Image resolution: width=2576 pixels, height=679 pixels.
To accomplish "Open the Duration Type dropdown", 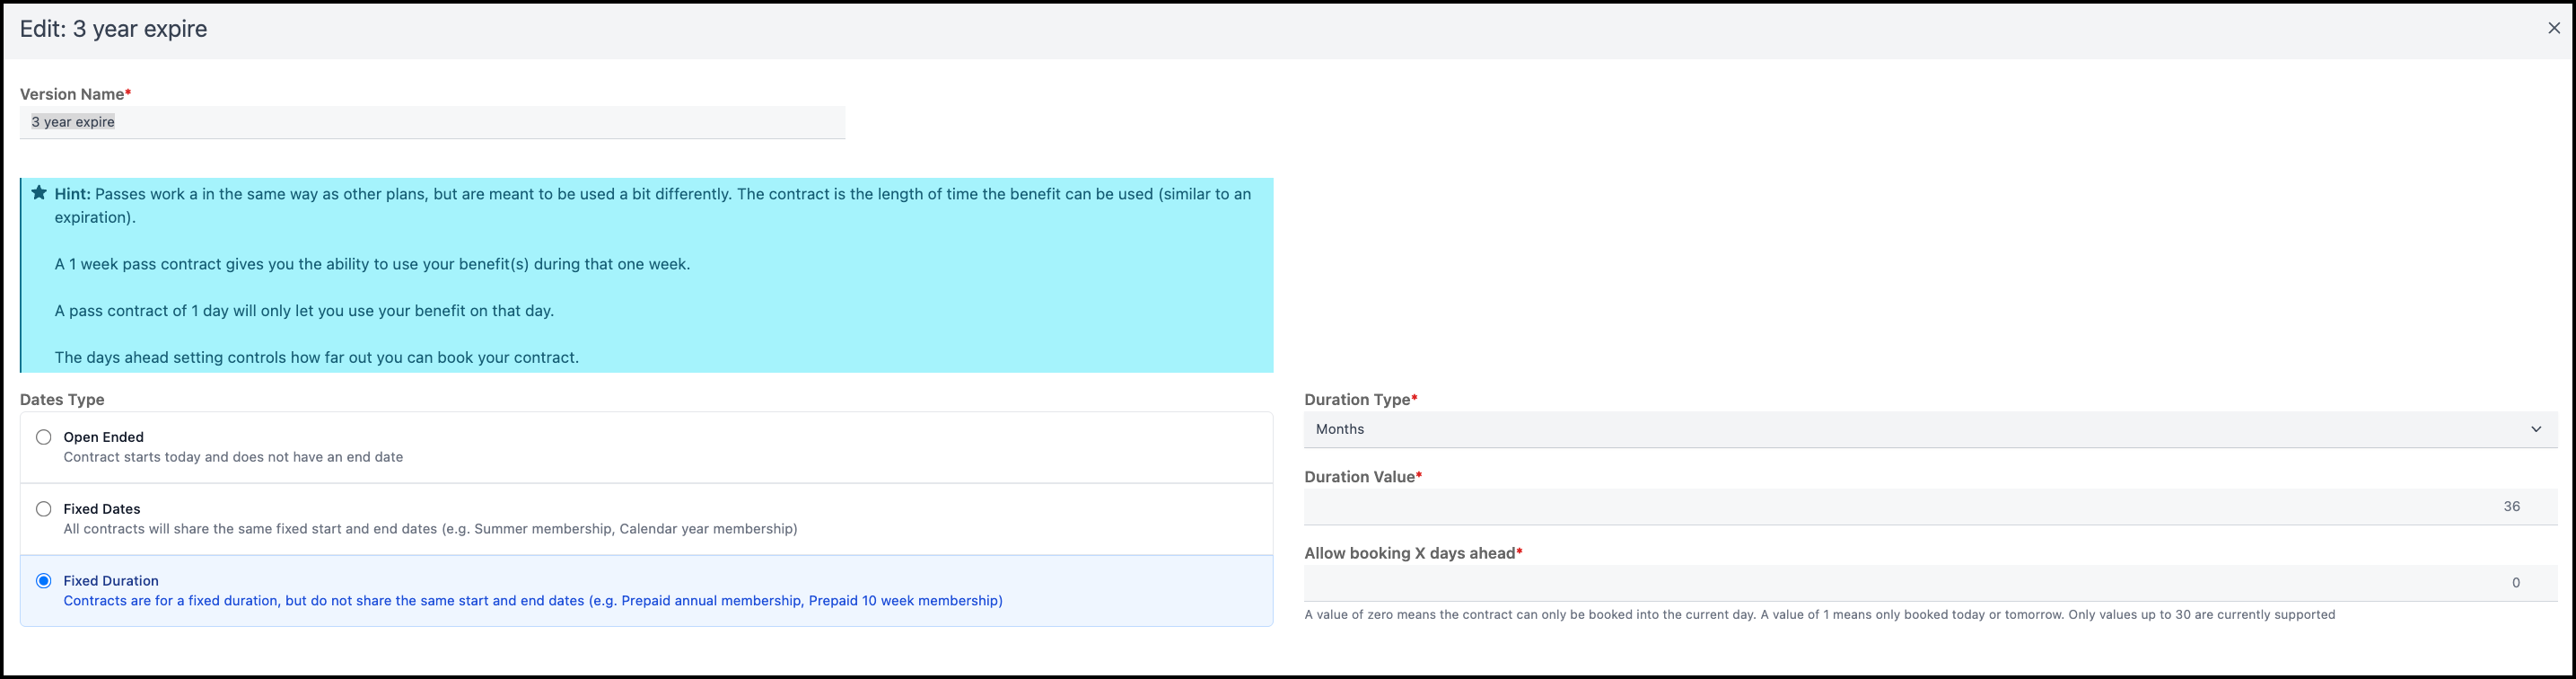I will pos(1930,429).
